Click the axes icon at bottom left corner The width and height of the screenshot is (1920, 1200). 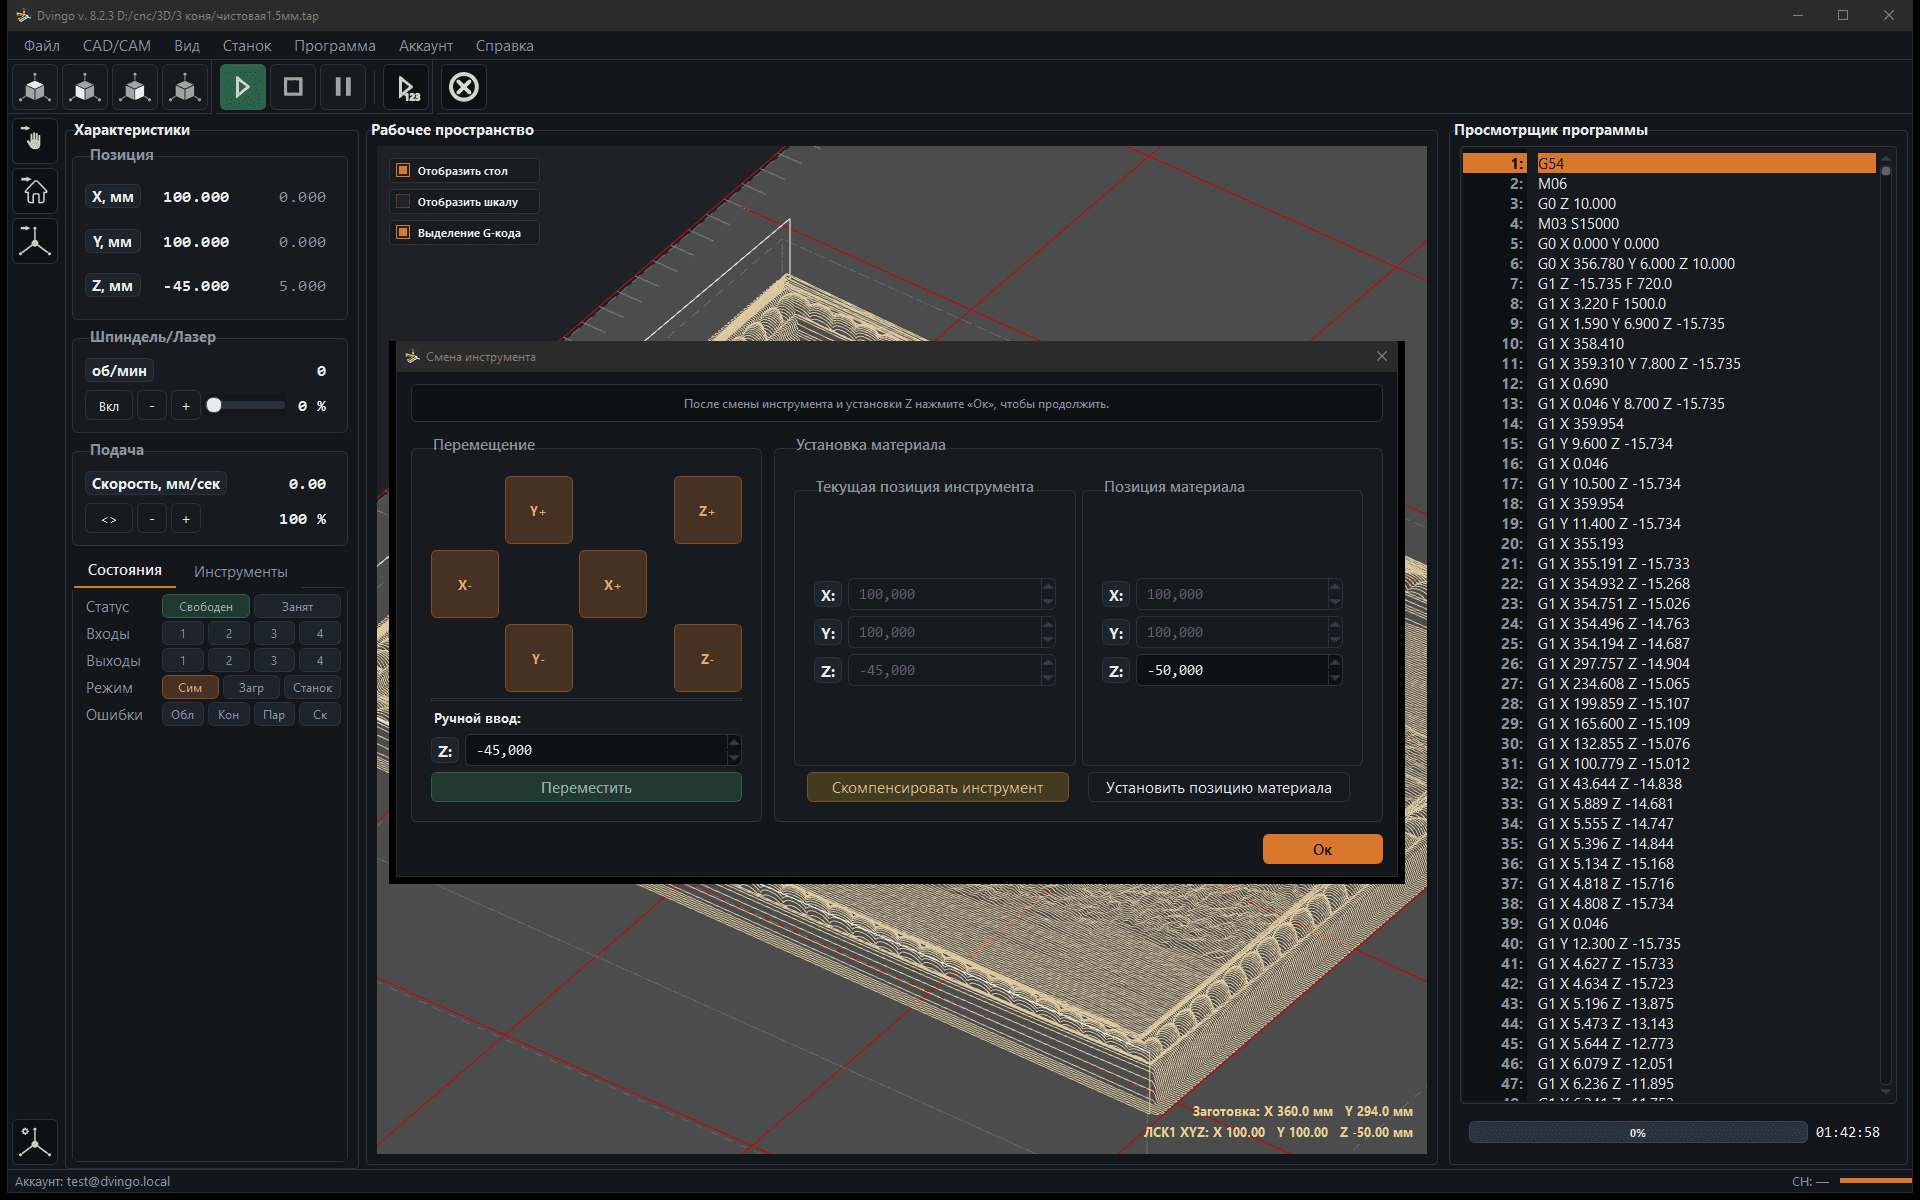click(35, 1141)
